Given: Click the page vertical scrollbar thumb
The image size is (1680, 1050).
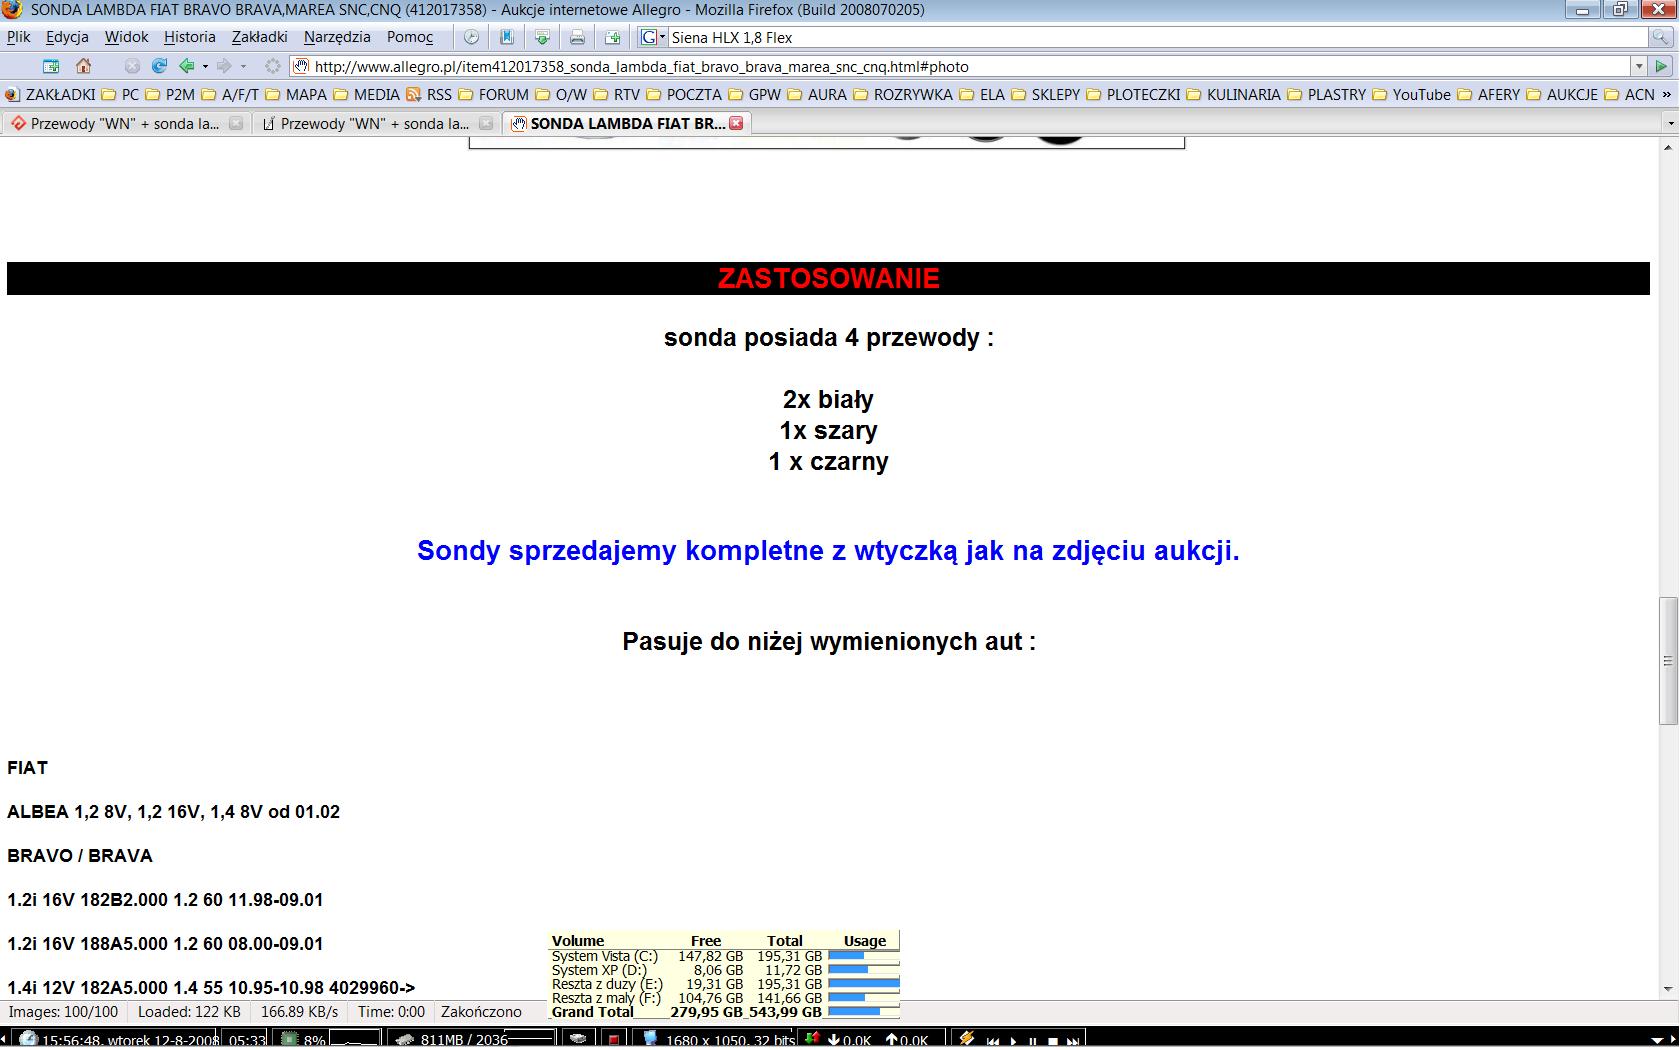Looking at the screenshot, I should point(1667,660).
